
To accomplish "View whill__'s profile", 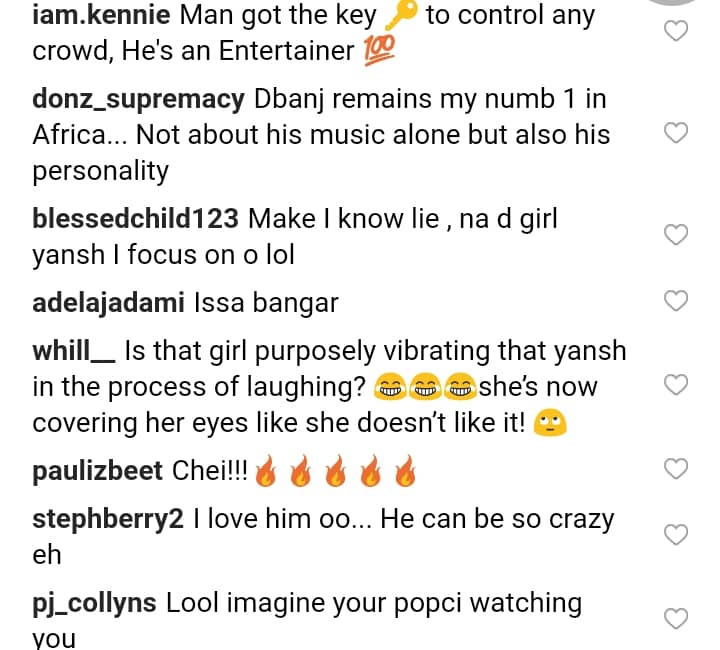I will [75, 351].
